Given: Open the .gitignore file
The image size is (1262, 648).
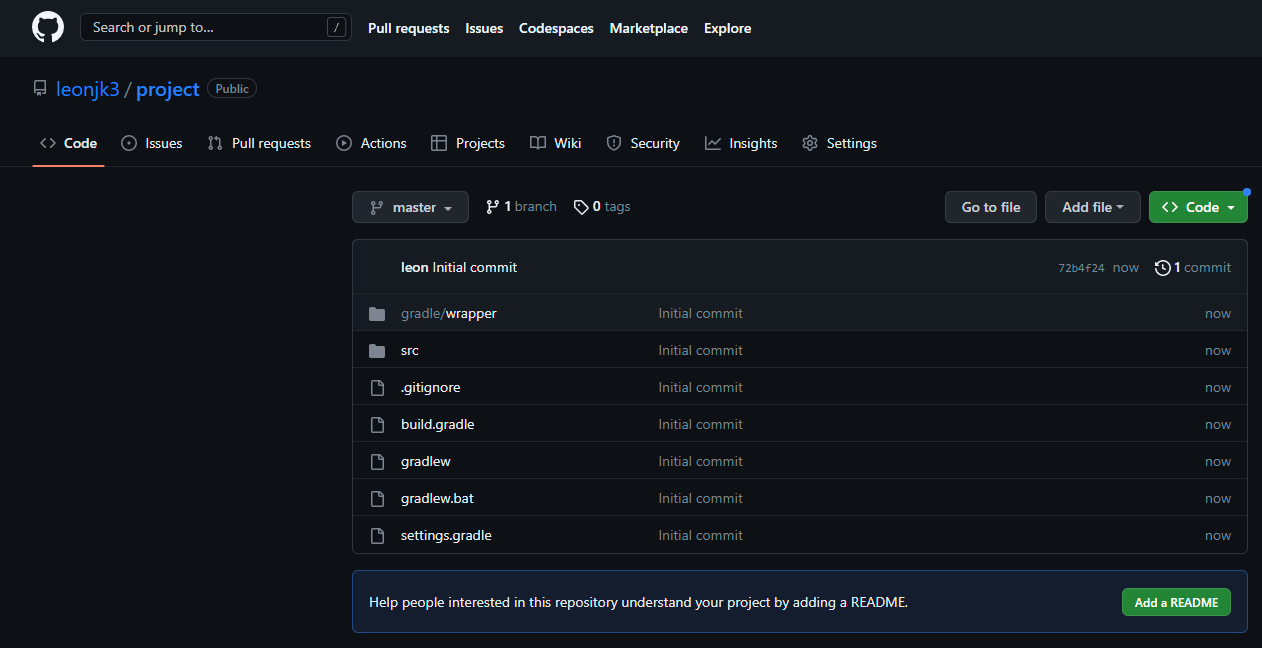Looking at the screenshot, I should point(431,388).
